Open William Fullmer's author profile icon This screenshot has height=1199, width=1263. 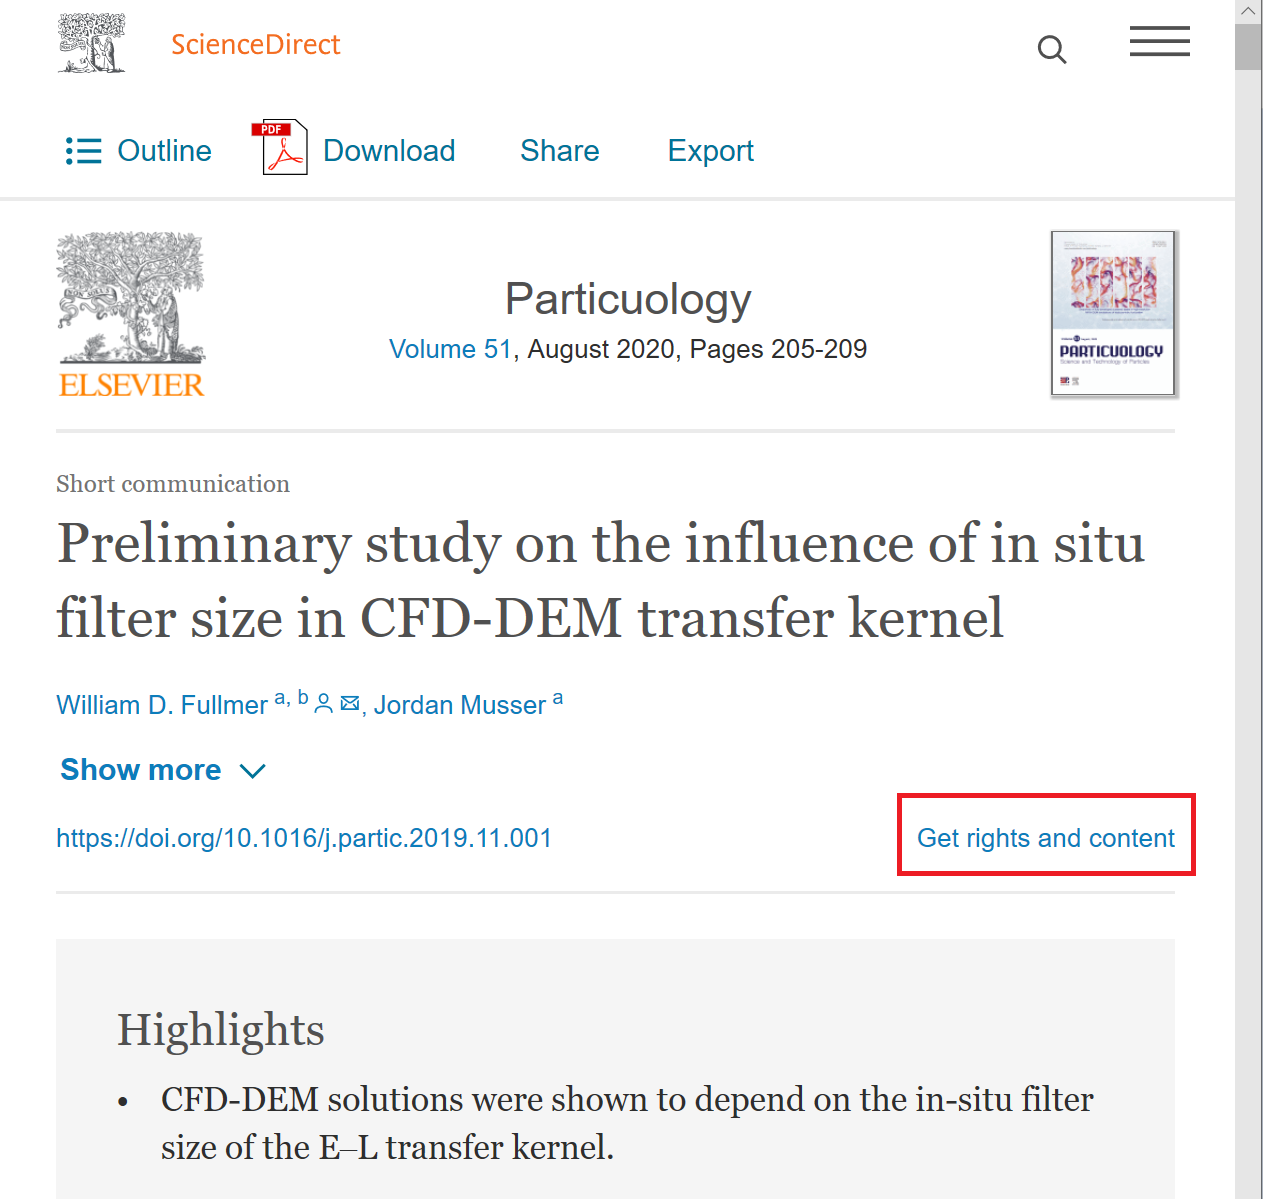(323, 704)
